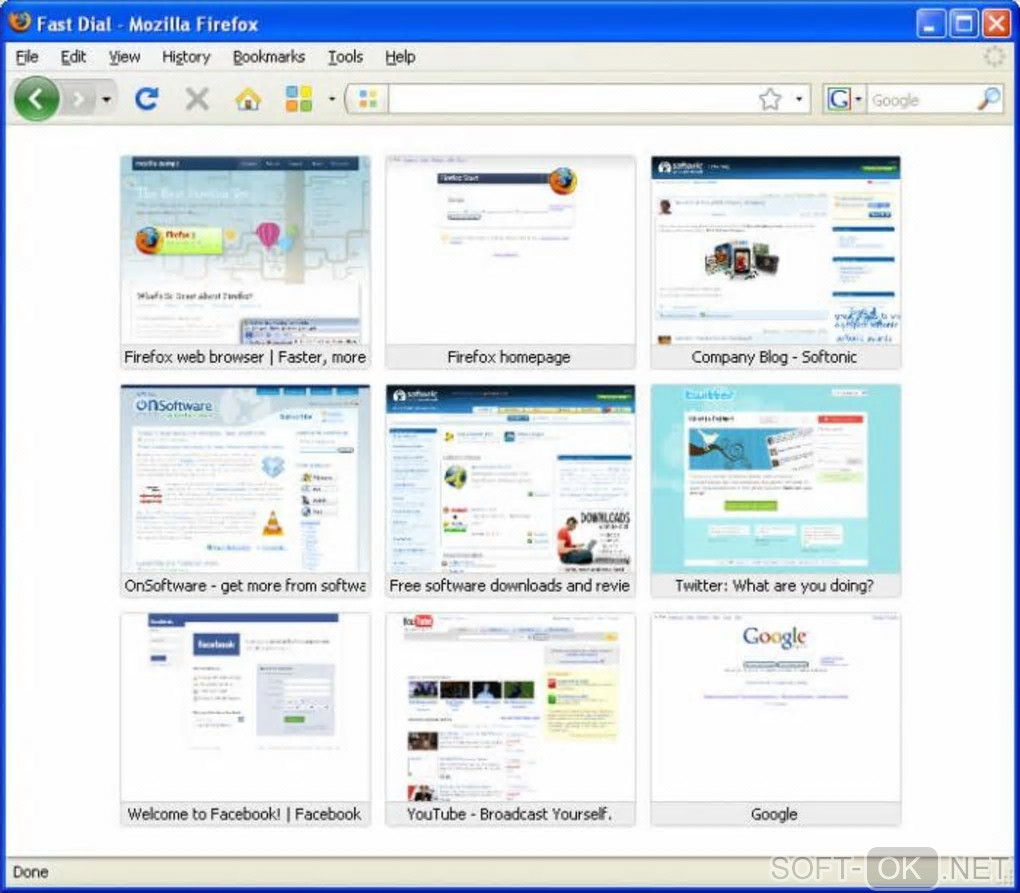Click into the Google search box
Viewport: 1020px width, 893px height.
point(922,100)
